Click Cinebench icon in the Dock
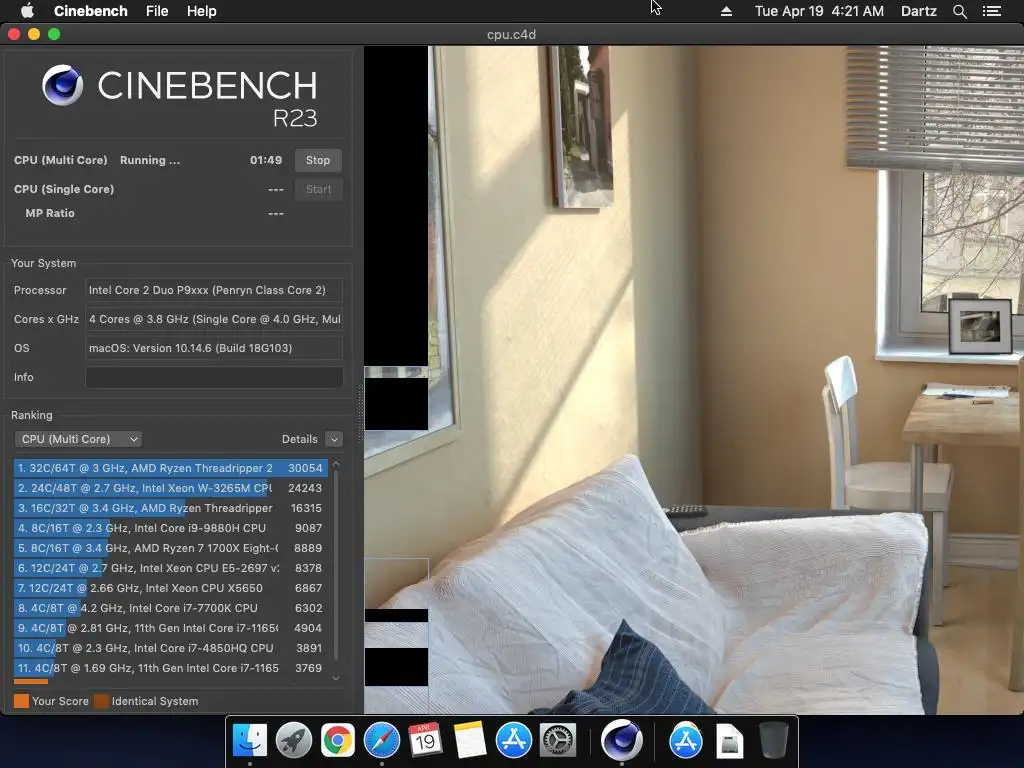Image resolution: width=1024 pixels, height=768 pixels. 621,741
